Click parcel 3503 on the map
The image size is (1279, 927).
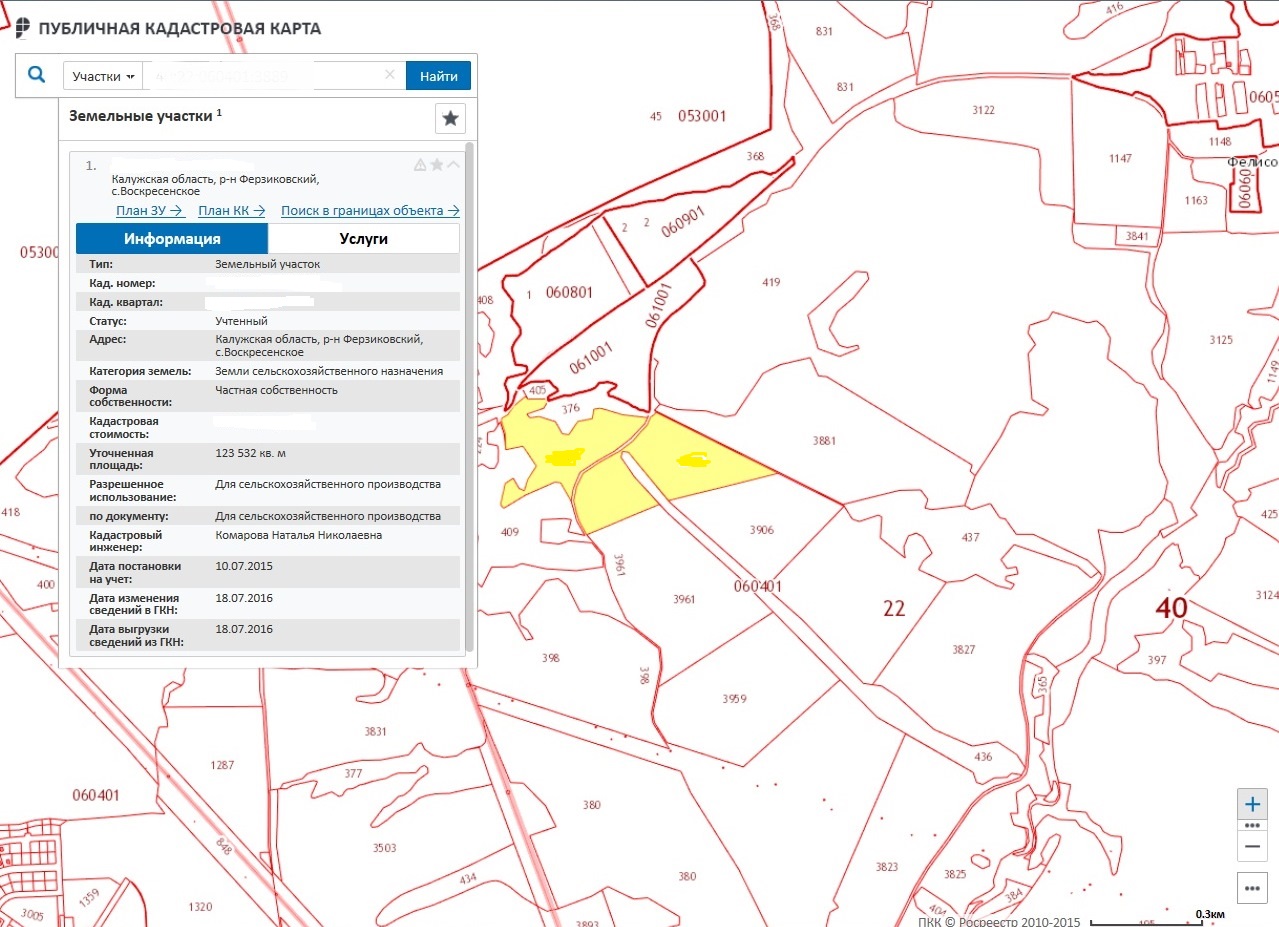click(384, 848)
